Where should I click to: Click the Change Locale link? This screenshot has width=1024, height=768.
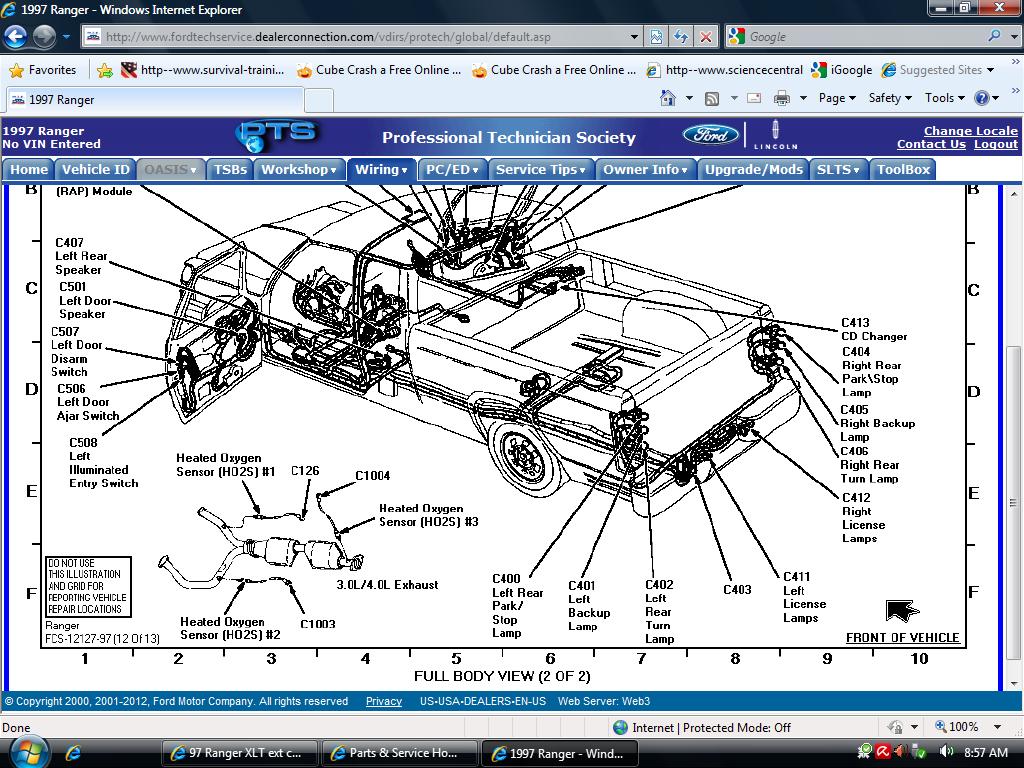coord(970,131)
